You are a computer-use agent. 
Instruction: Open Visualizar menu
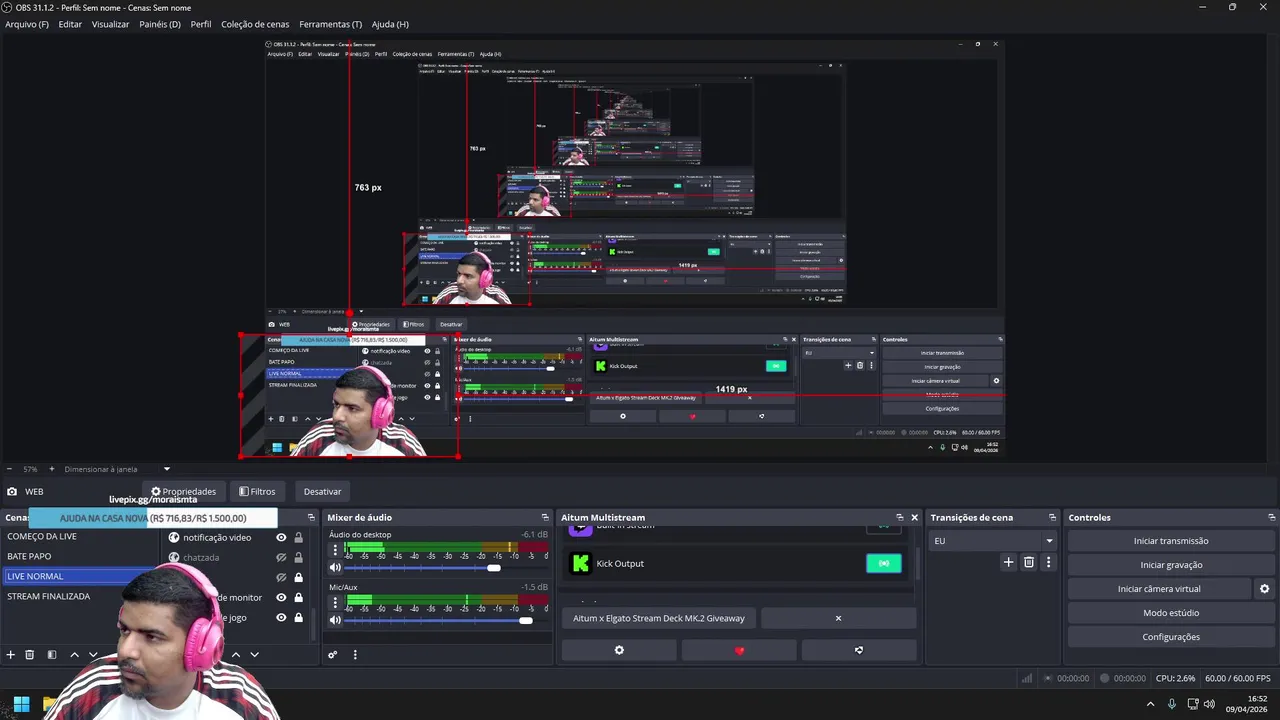pos(110,24)
